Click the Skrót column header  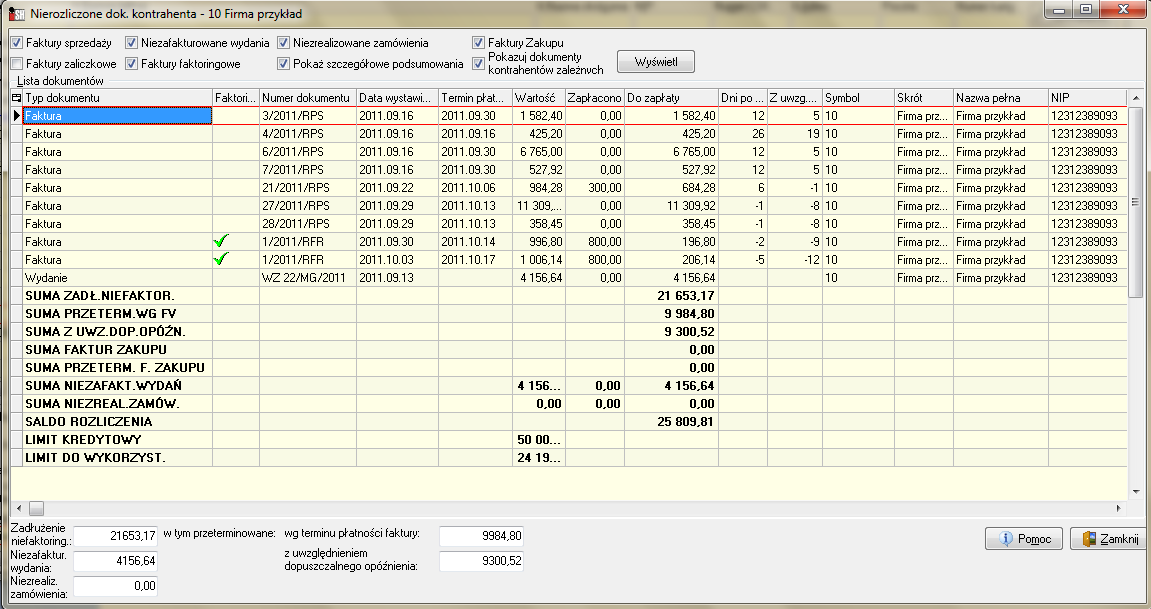coord(923,98)
